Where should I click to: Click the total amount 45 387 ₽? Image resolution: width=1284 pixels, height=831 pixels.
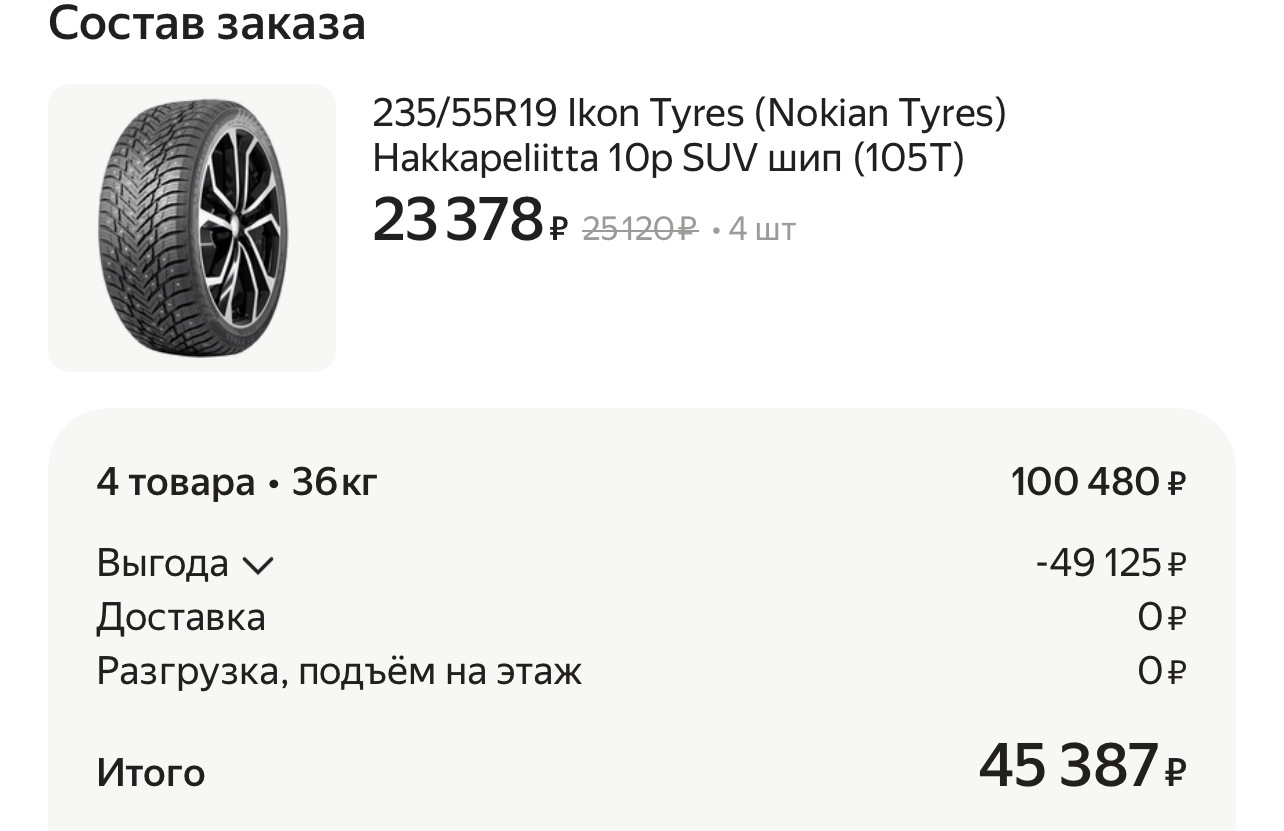[x=1070, y=766]
